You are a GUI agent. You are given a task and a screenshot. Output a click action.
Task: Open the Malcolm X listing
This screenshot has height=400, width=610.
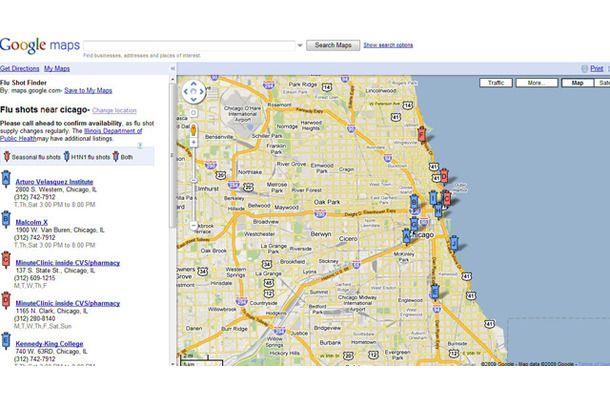click(32, 222)
